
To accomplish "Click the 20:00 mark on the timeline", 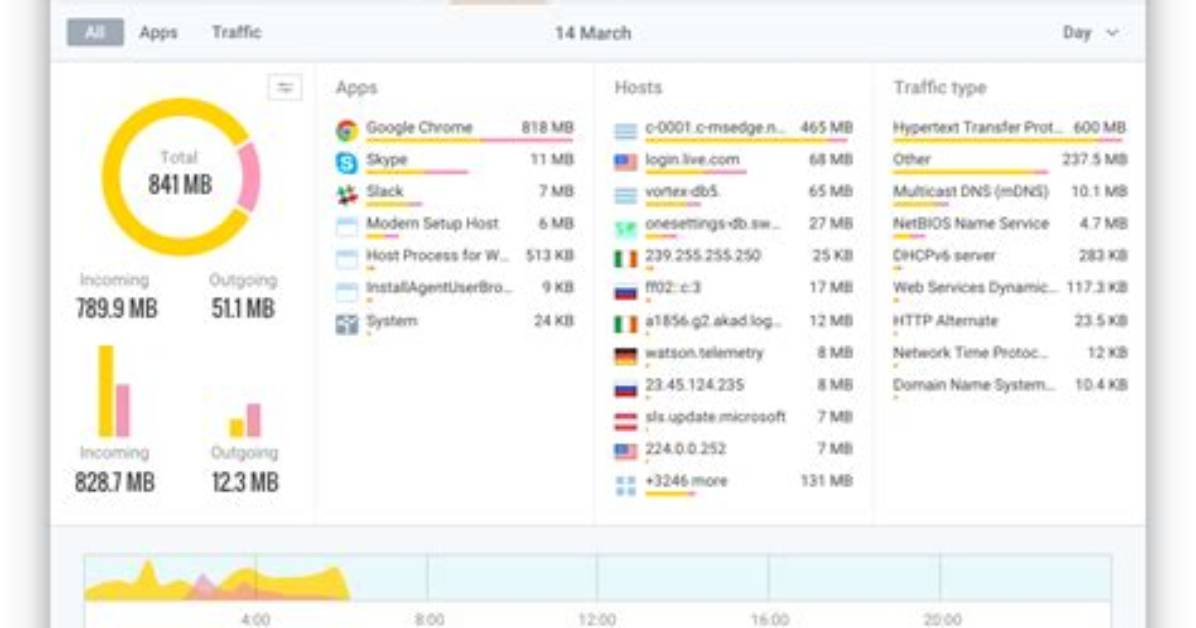I will (942, 619).
